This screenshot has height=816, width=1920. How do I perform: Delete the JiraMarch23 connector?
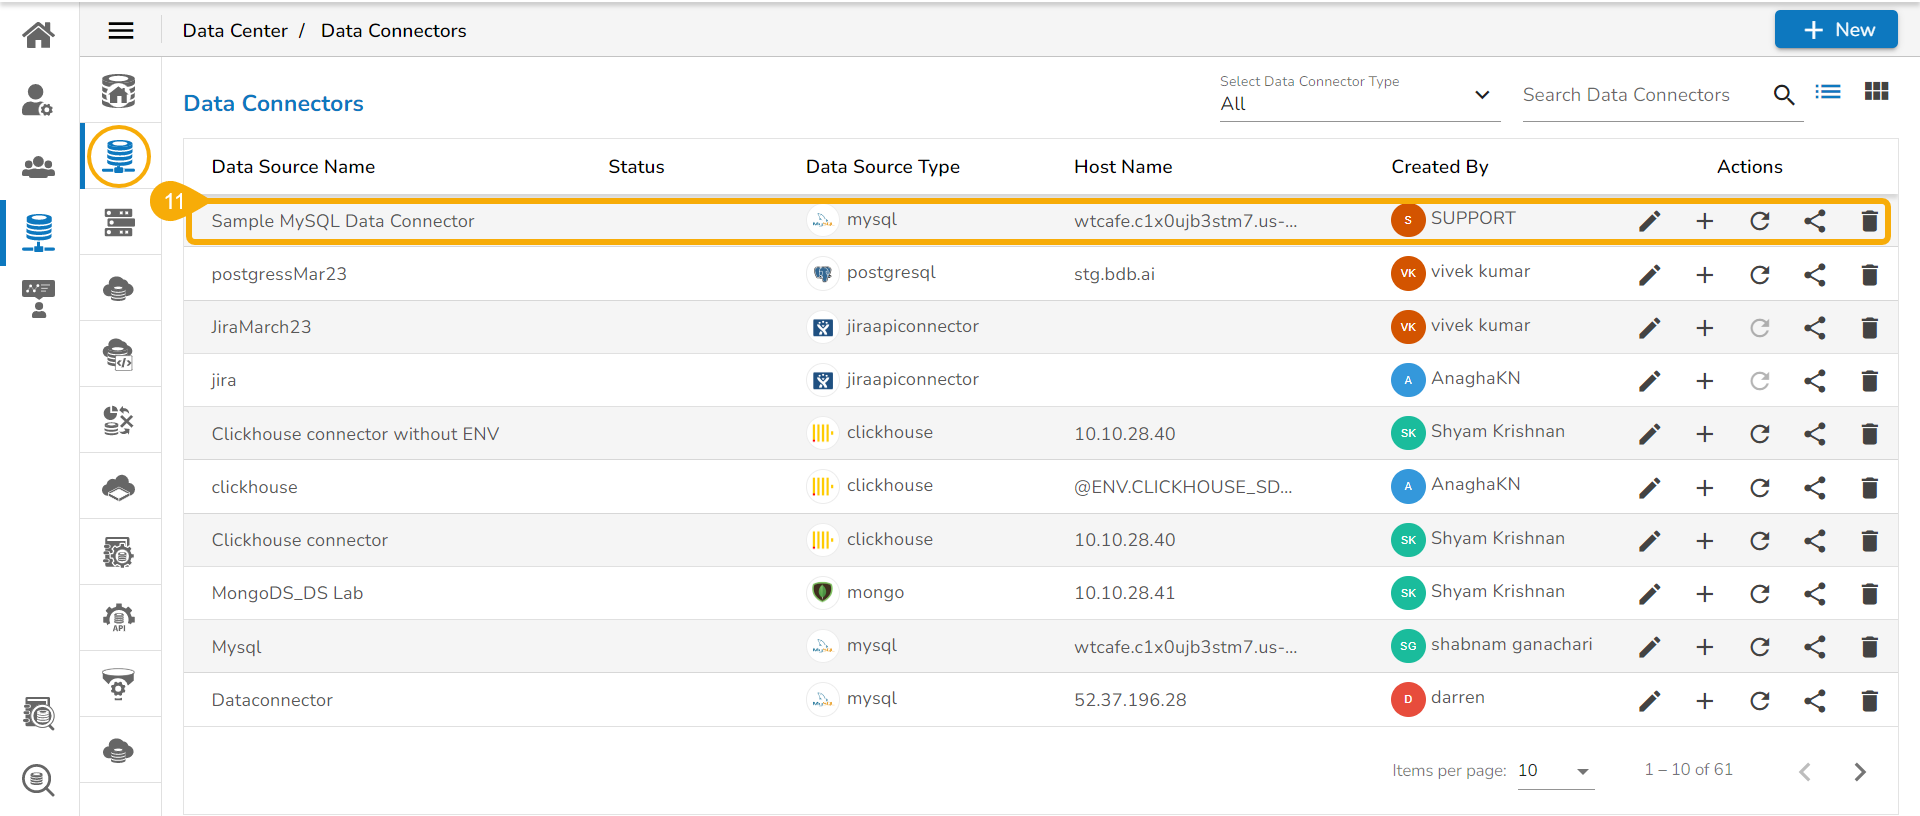pyautogui.click(x=1869, y=328)
